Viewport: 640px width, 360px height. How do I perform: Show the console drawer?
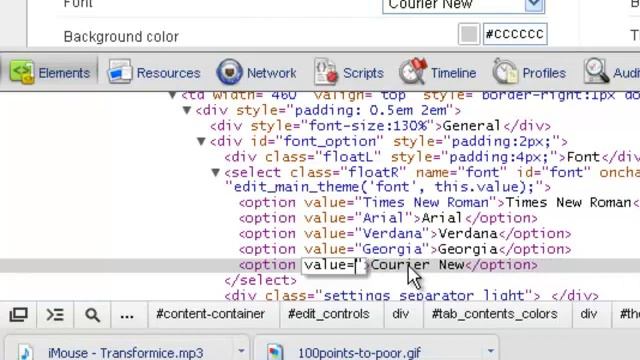tap(55, 315)
